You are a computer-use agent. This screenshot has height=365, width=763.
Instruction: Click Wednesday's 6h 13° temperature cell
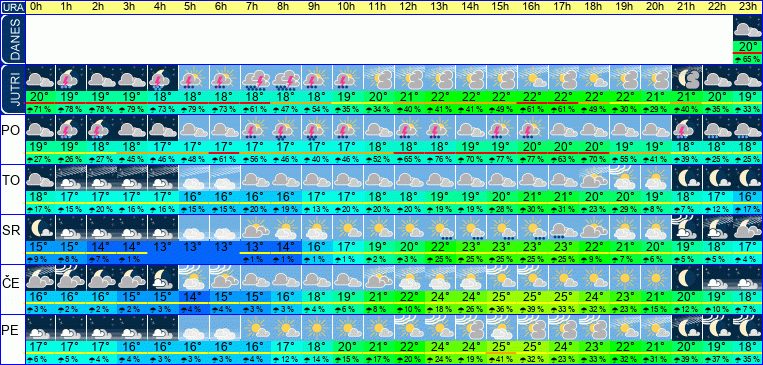(x=225, y=246)
